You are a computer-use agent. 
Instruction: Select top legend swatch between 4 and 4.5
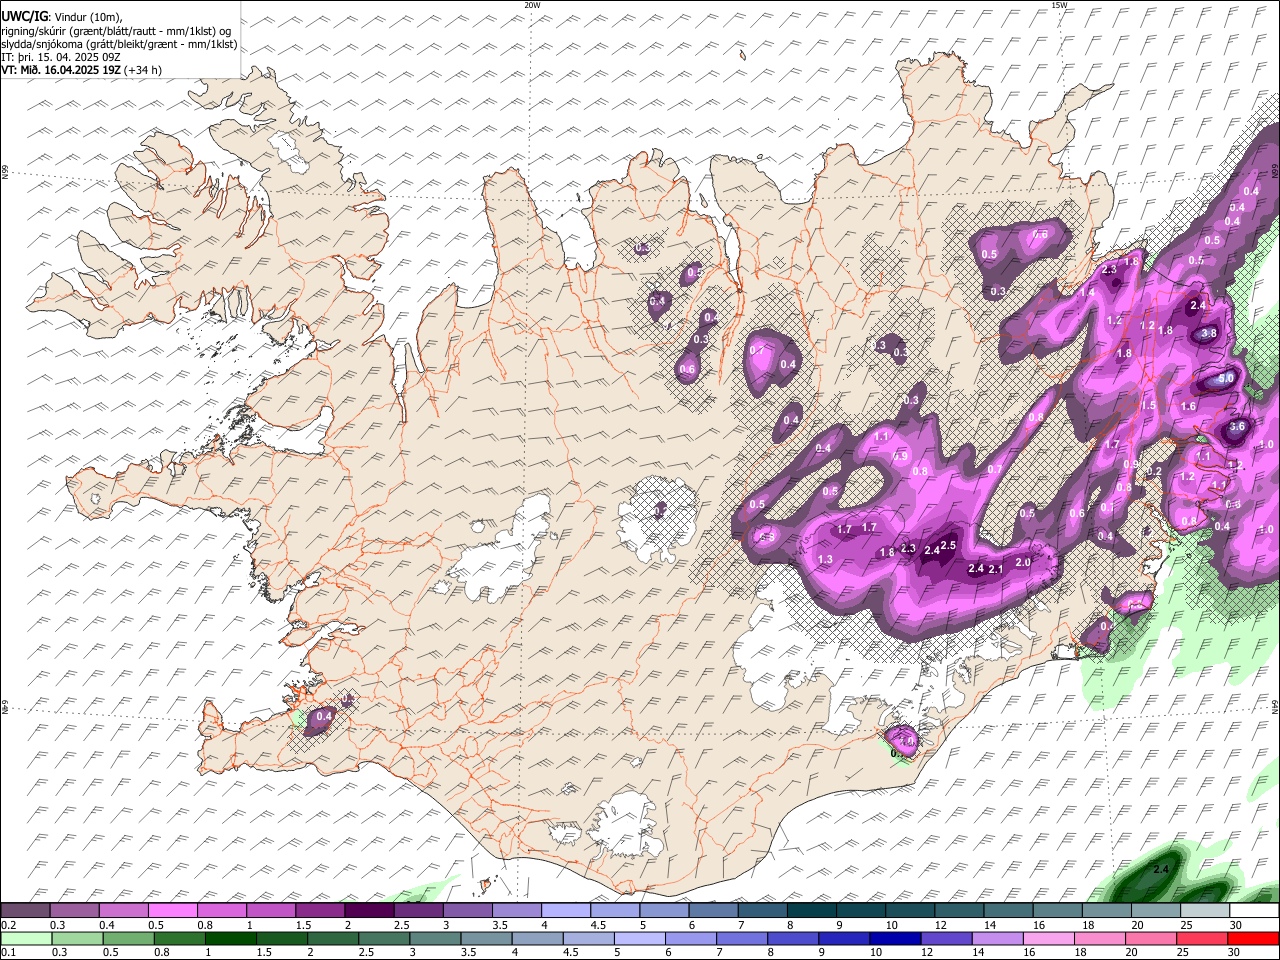tap(566, 911)
